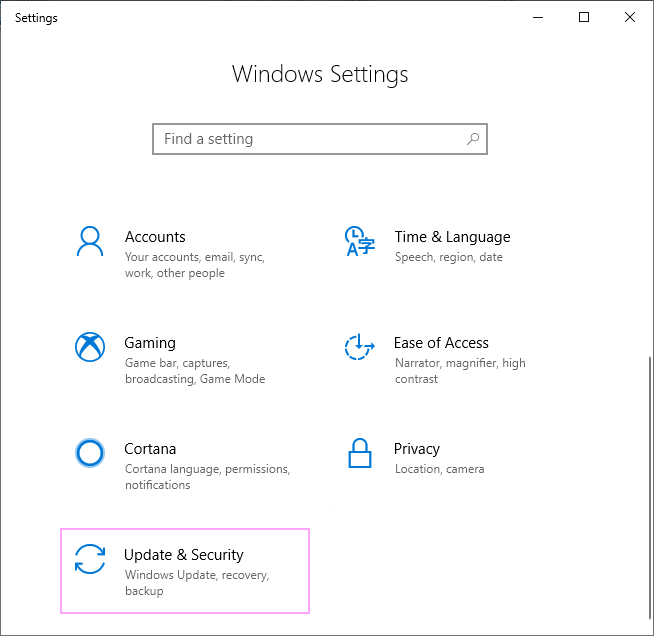
Task: Open the Accounts settings title
Action: (155, 237)
